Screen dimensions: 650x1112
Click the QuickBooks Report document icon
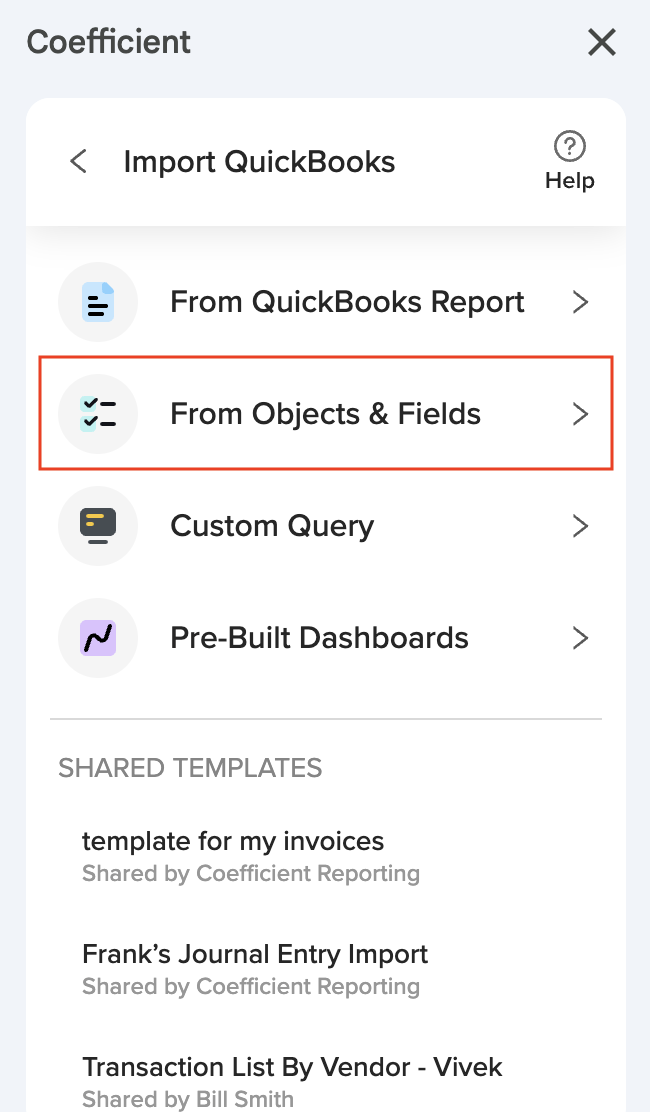click(x=98, y=302)
